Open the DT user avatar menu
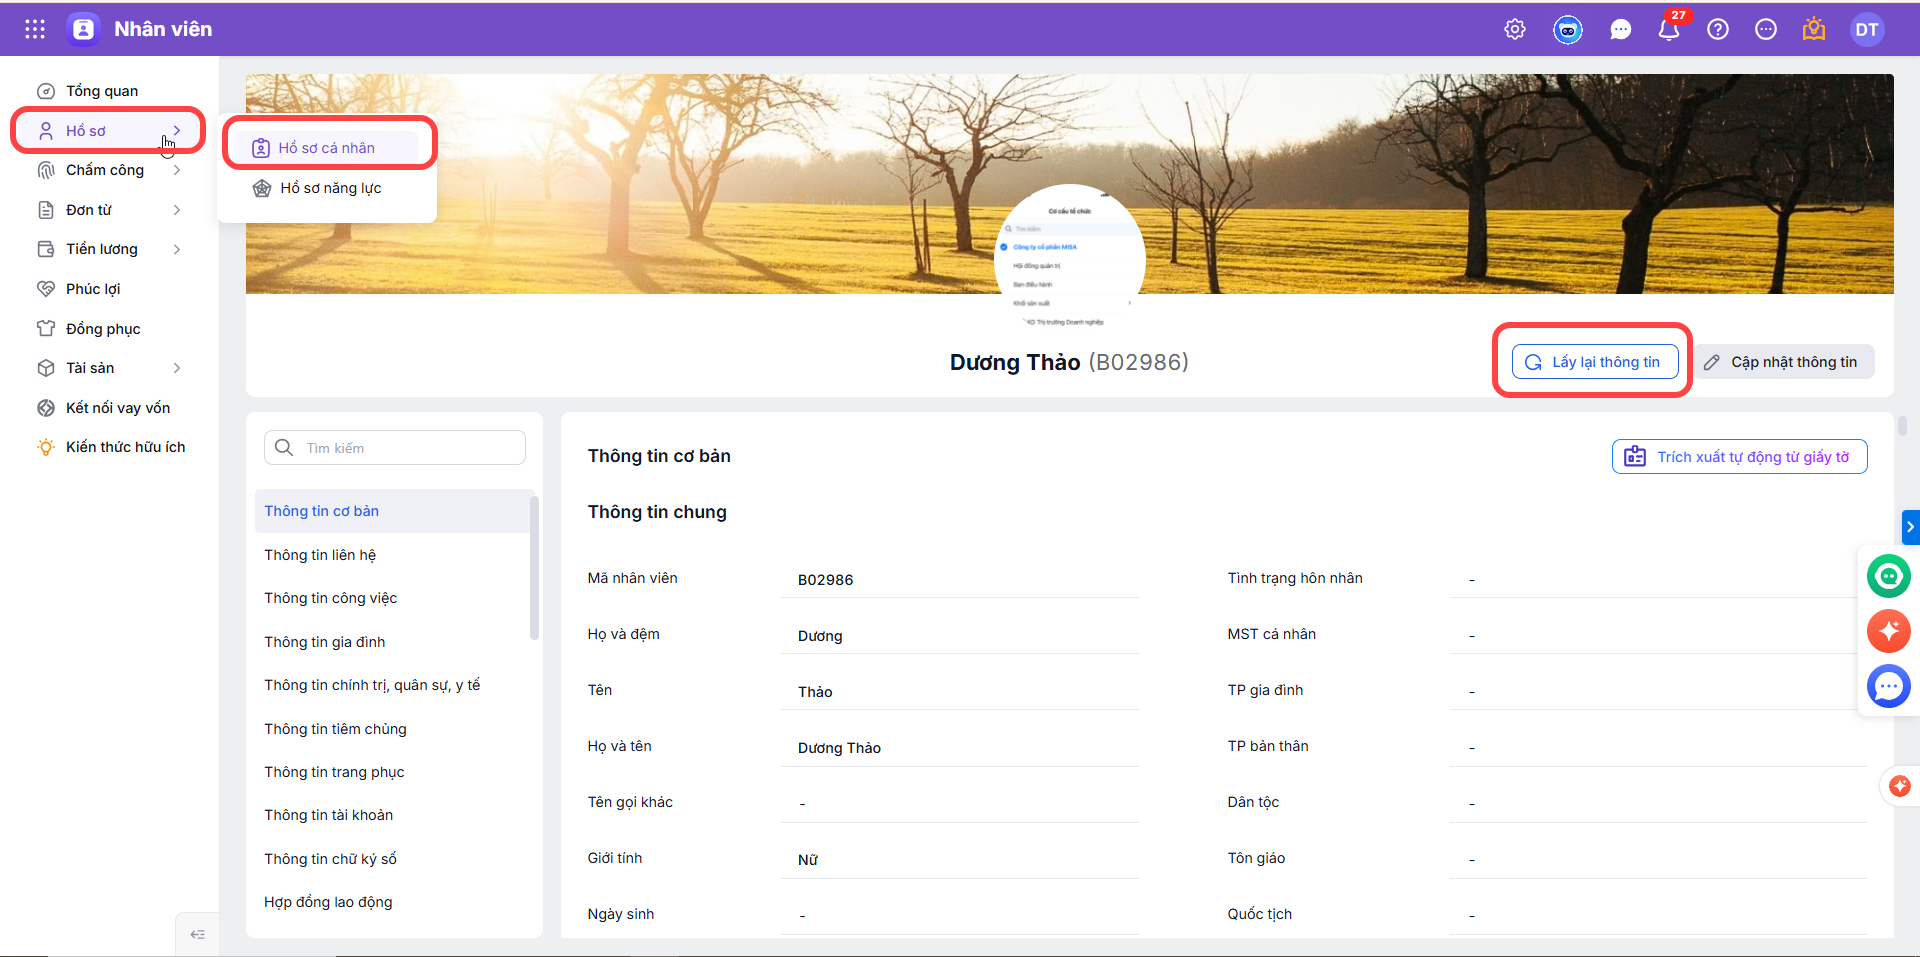 [x=1866, y=29]
